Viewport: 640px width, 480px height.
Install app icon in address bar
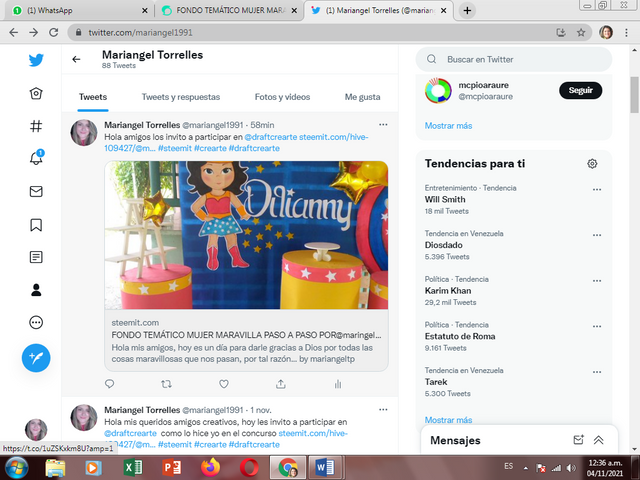click(x=561, y=33)
